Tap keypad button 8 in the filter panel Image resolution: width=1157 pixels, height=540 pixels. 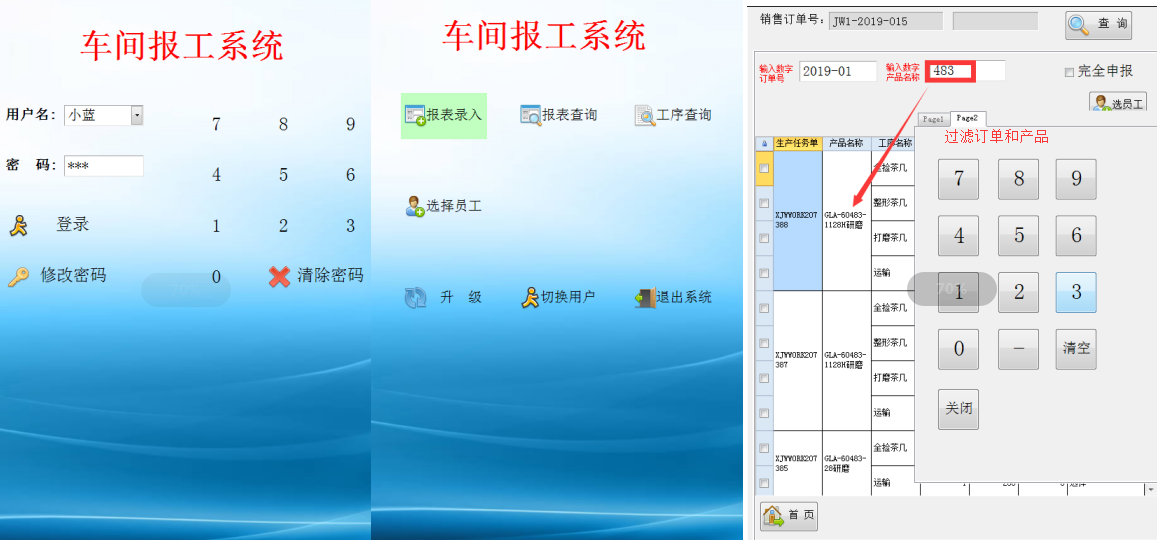pyautogui.click(x=1018, y=179)
